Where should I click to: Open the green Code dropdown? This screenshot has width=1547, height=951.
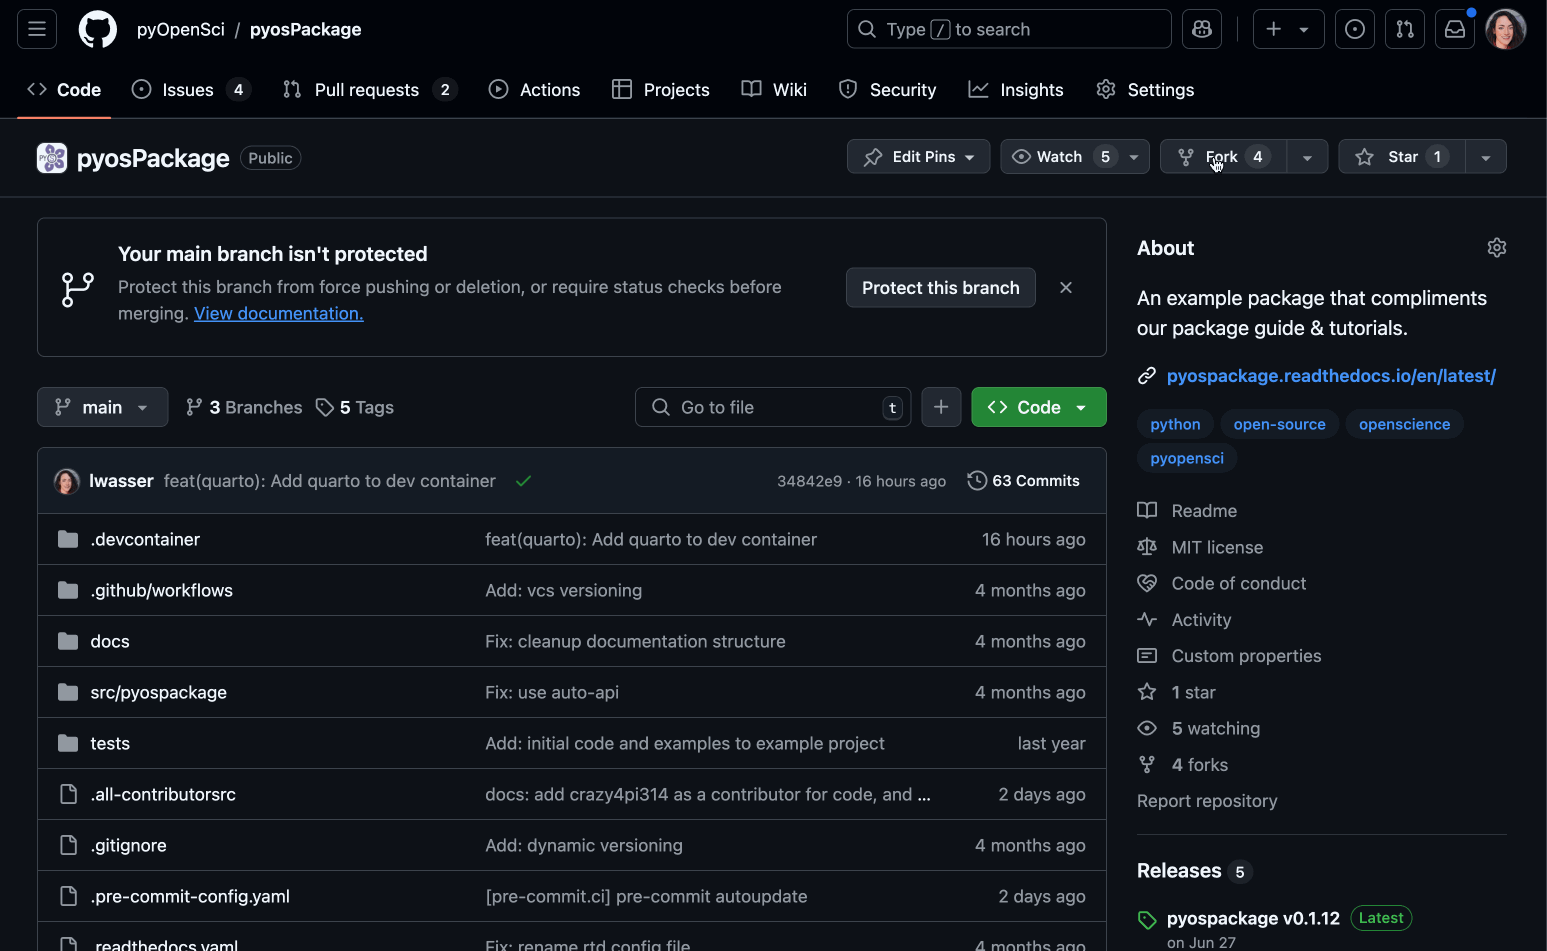pyautogui.click(x=1039, y=407)
